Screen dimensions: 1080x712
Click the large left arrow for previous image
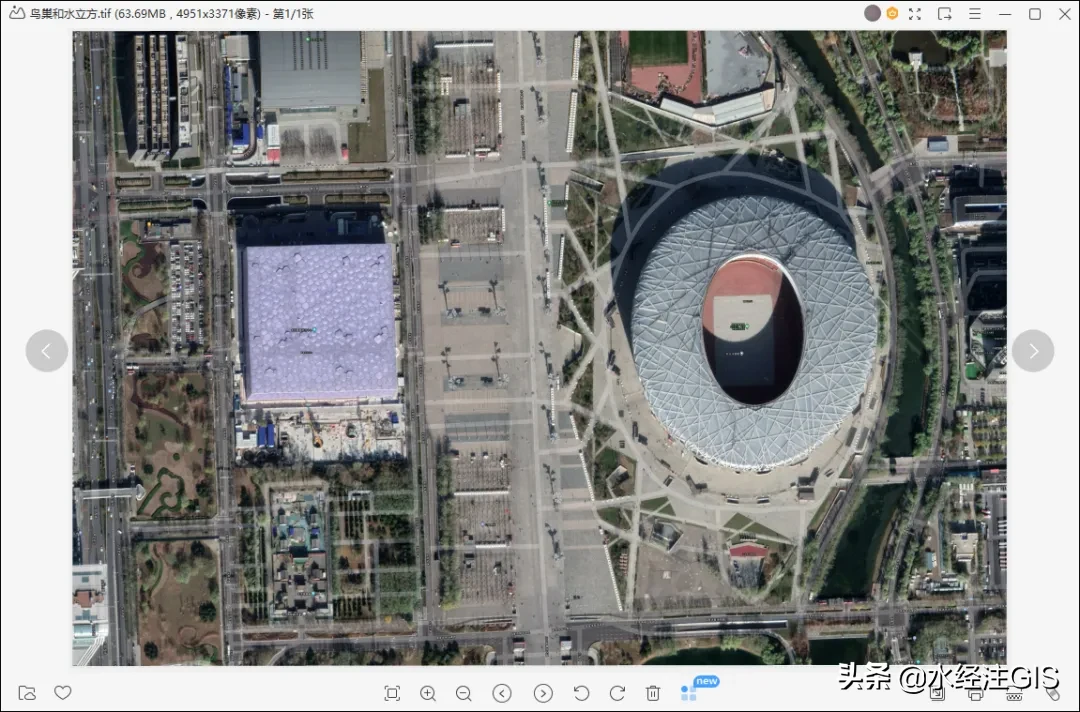(47, 351)
